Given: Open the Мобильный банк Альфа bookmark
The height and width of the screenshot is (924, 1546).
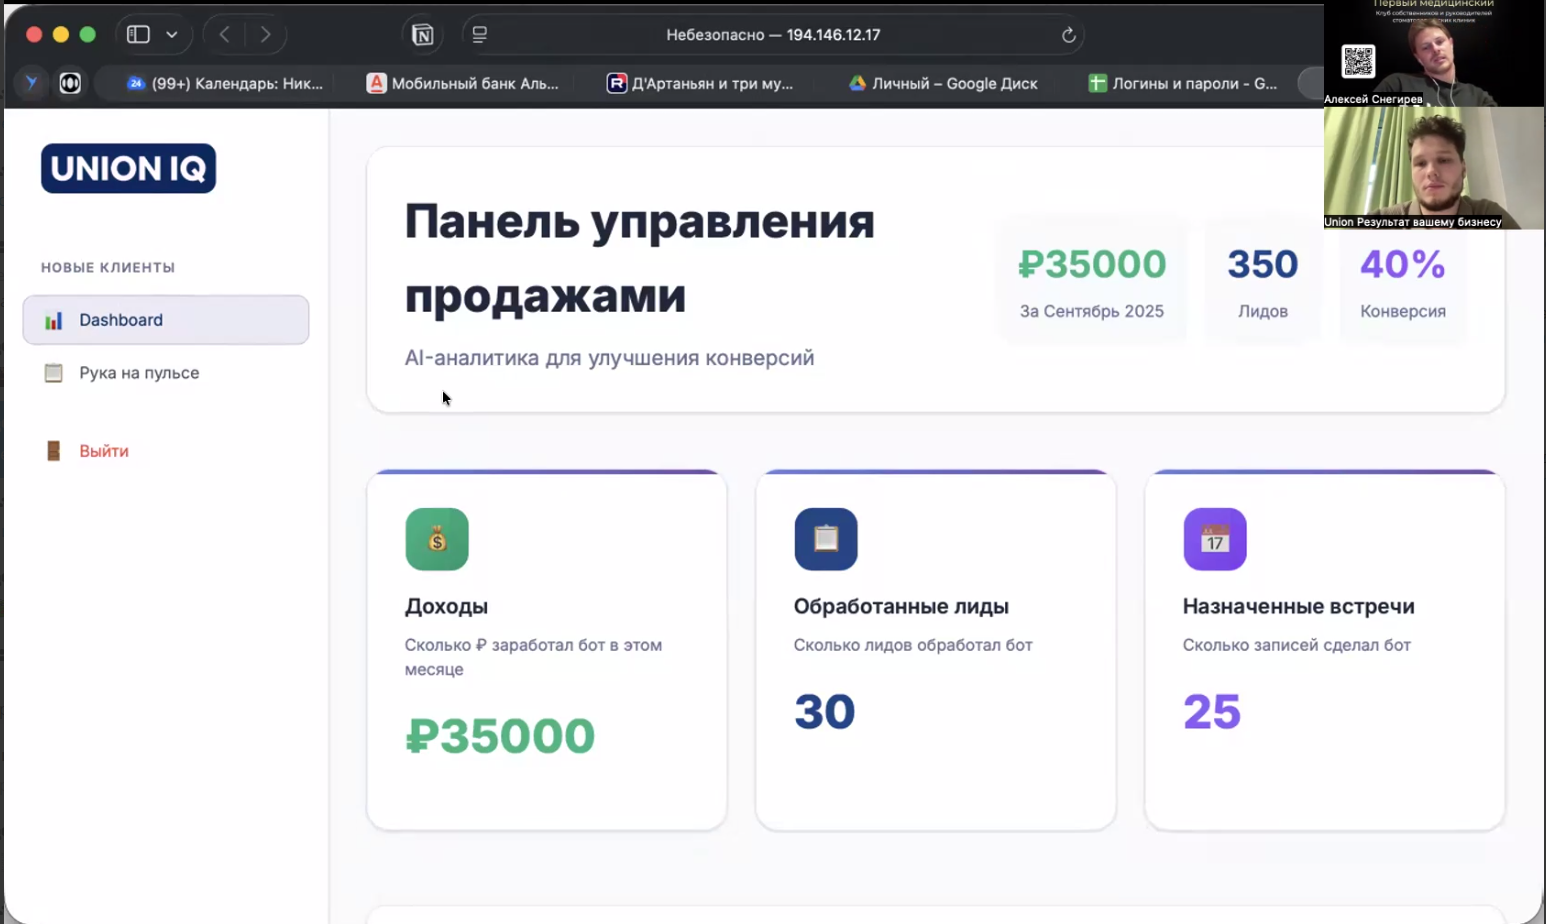Looking at the screenshot, I should point(463,84).
